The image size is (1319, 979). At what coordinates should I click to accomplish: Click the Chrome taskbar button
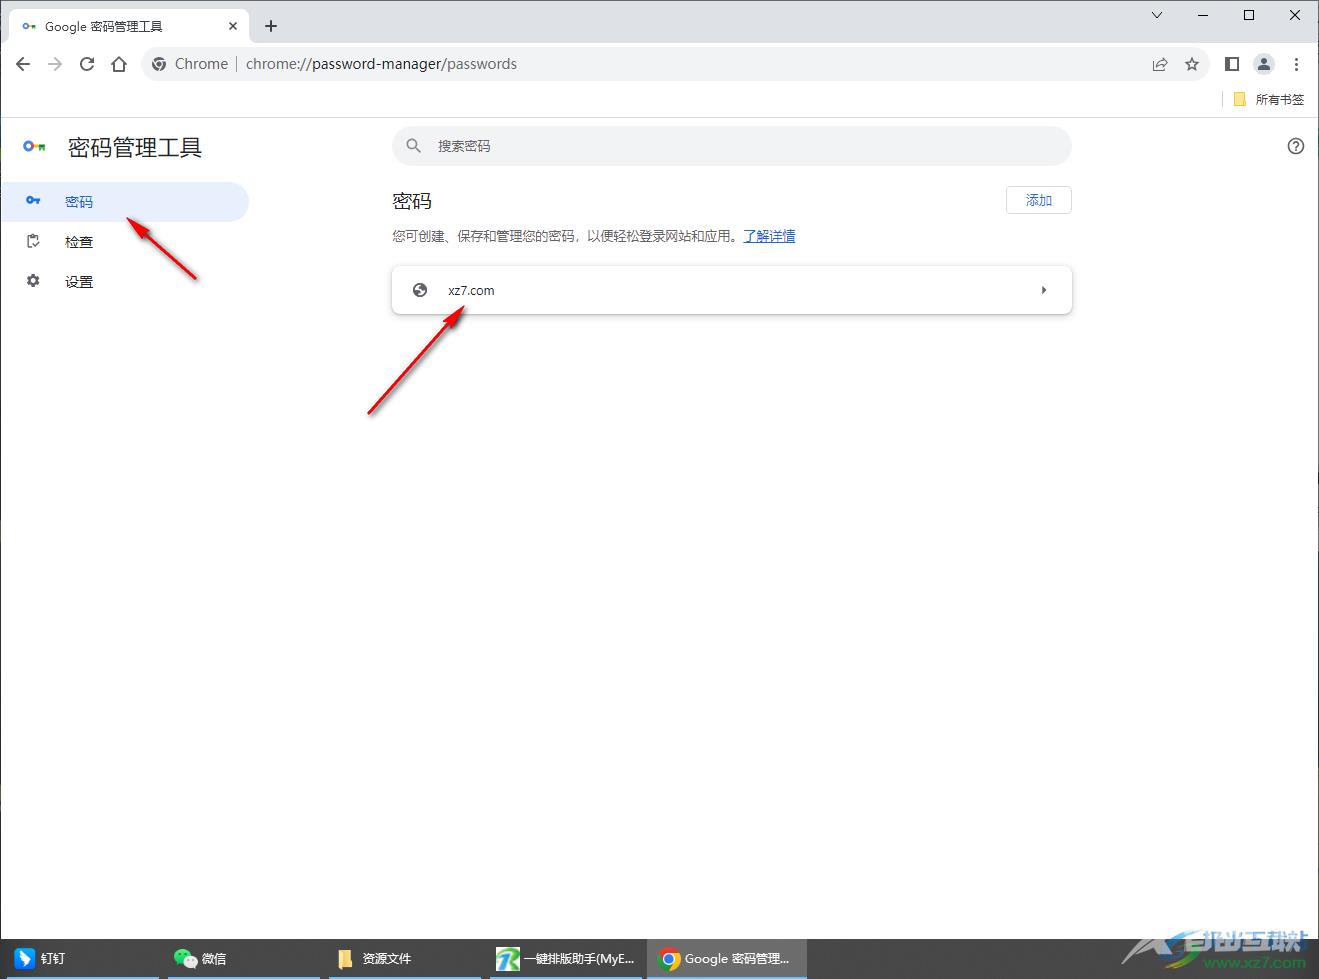pos(727,958)
